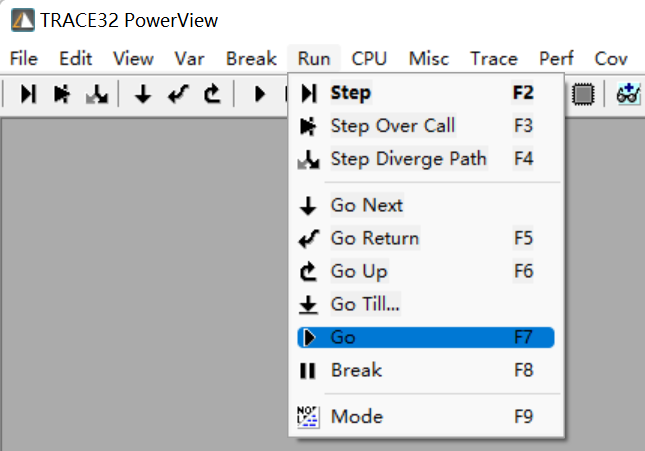
Task: Click the Step Over Call toolbar icon
Action: [62, 94]
